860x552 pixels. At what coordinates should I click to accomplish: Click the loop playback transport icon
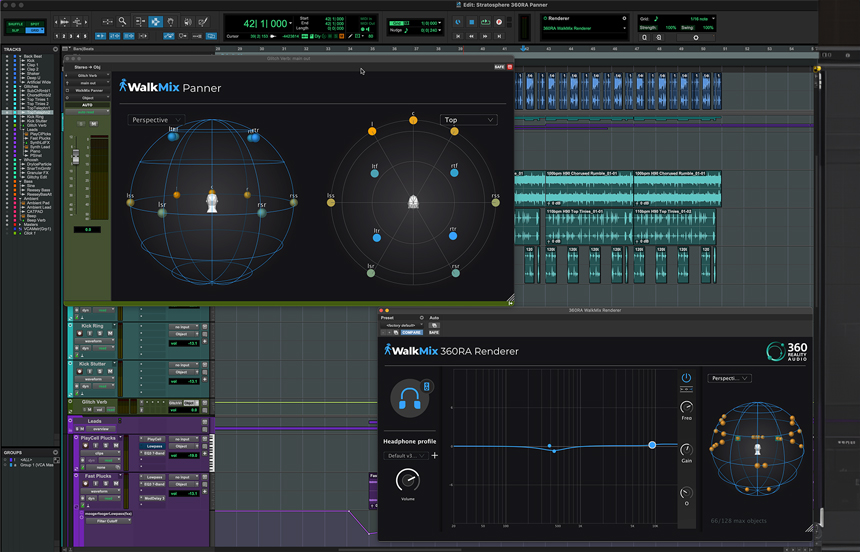485,22
